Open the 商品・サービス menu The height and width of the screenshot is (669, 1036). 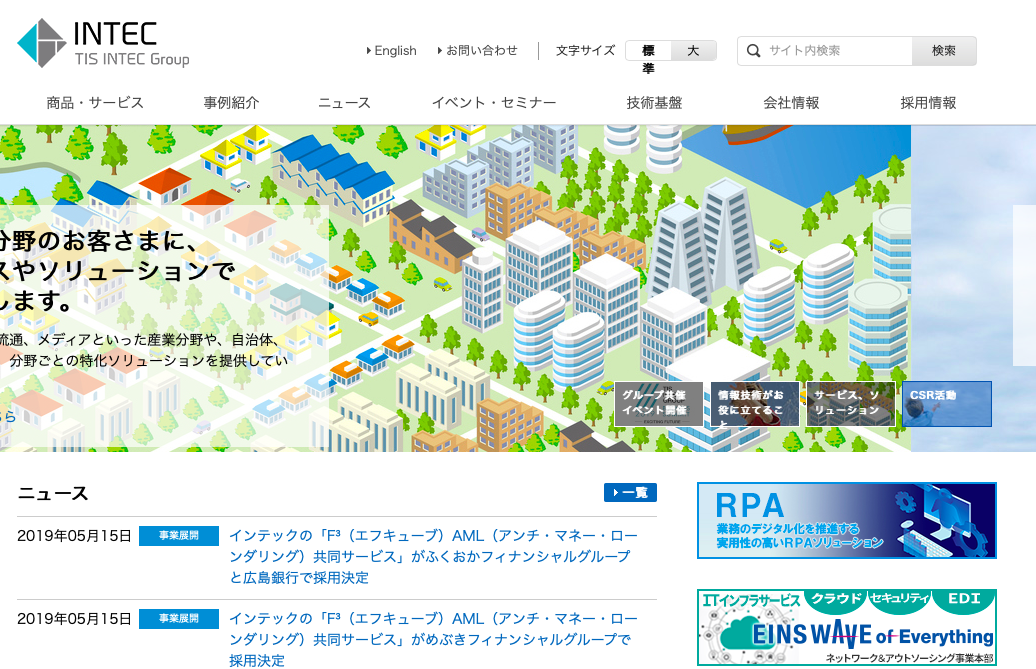click(95, 103)
